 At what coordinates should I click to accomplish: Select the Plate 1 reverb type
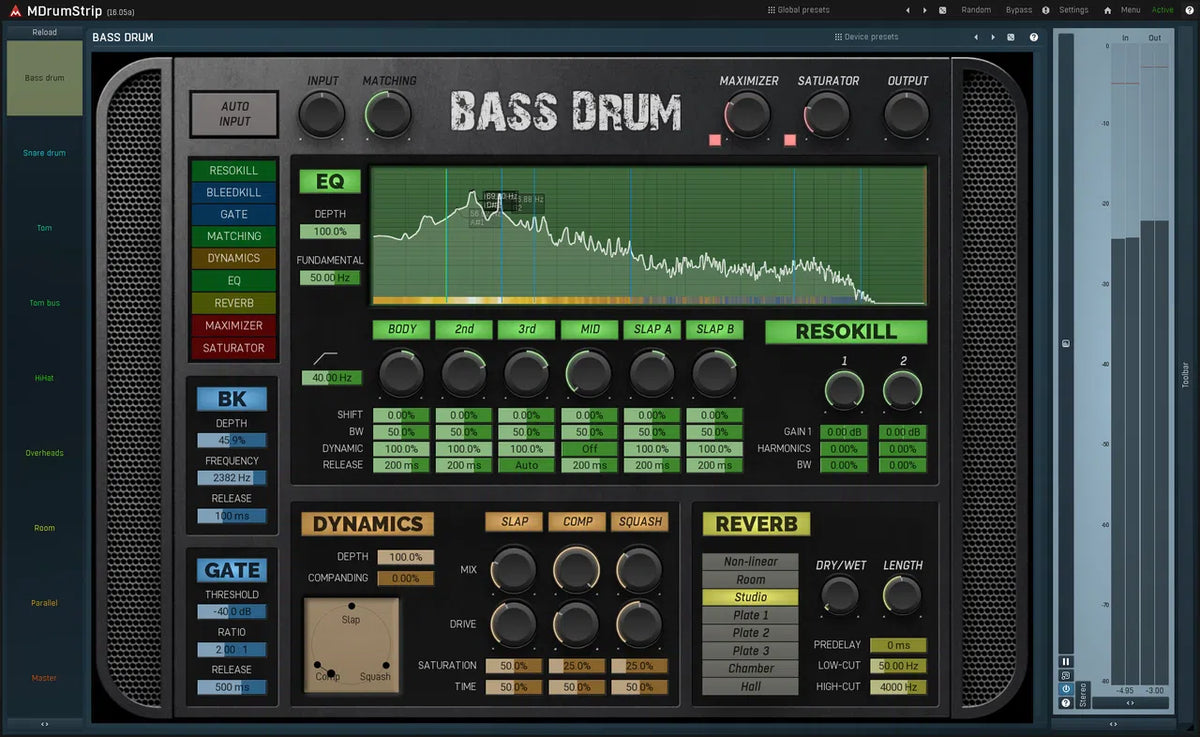[x=750, y=615]
